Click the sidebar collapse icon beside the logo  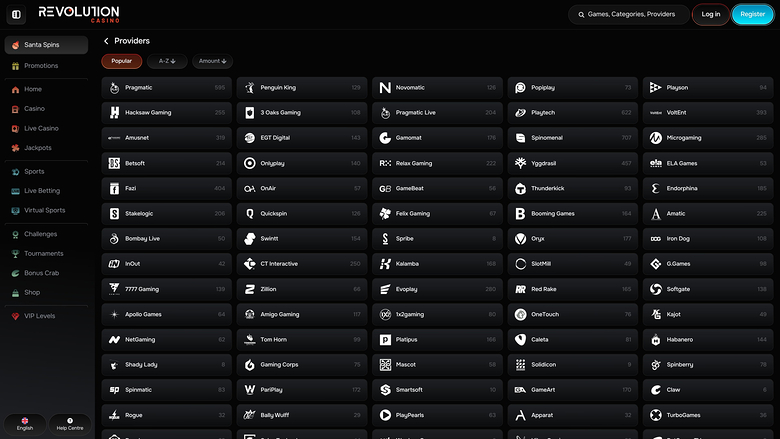click(x=17, y=14)
